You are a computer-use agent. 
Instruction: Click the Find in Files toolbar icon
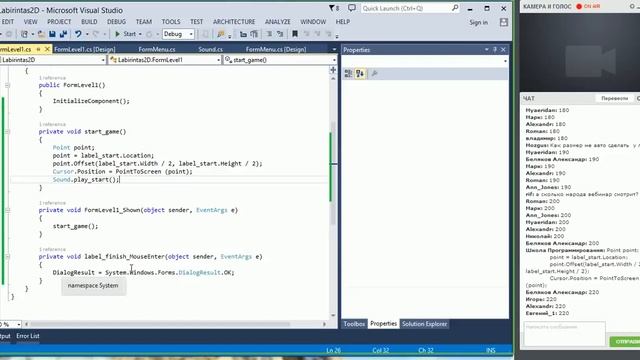221,34
